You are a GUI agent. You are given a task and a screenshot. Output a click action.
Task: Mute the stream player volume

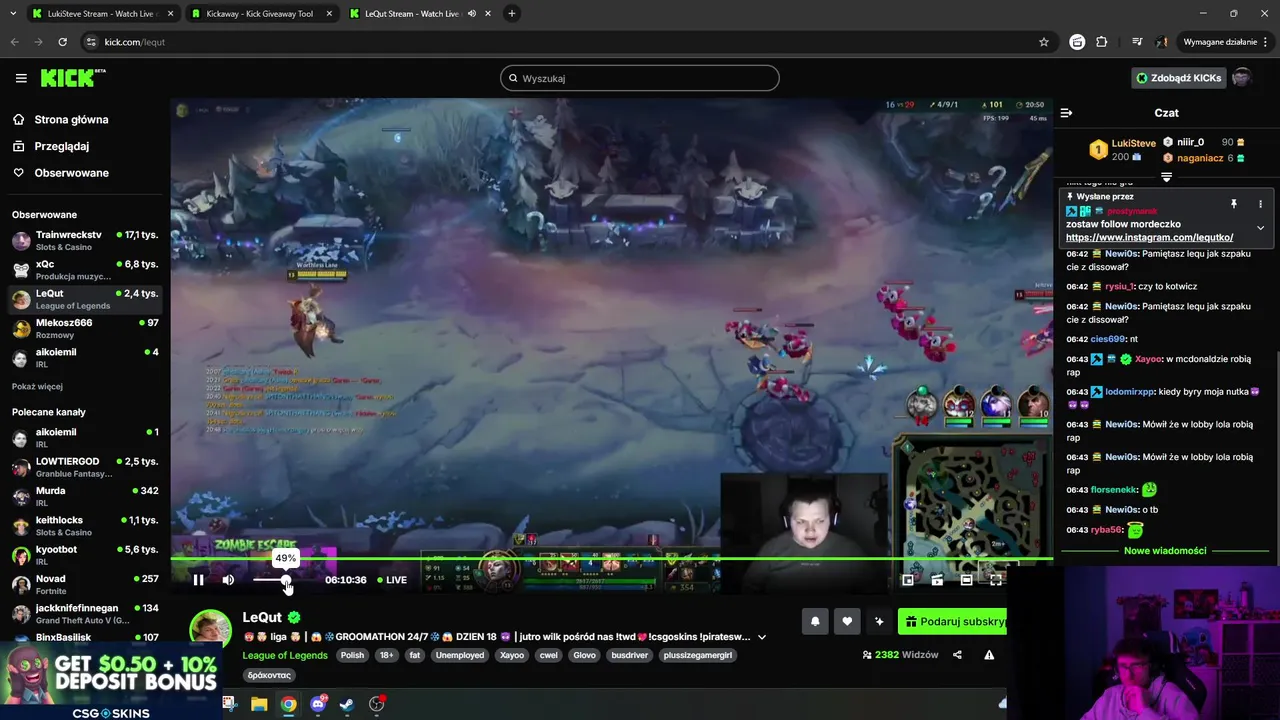(x=228, y=580)
